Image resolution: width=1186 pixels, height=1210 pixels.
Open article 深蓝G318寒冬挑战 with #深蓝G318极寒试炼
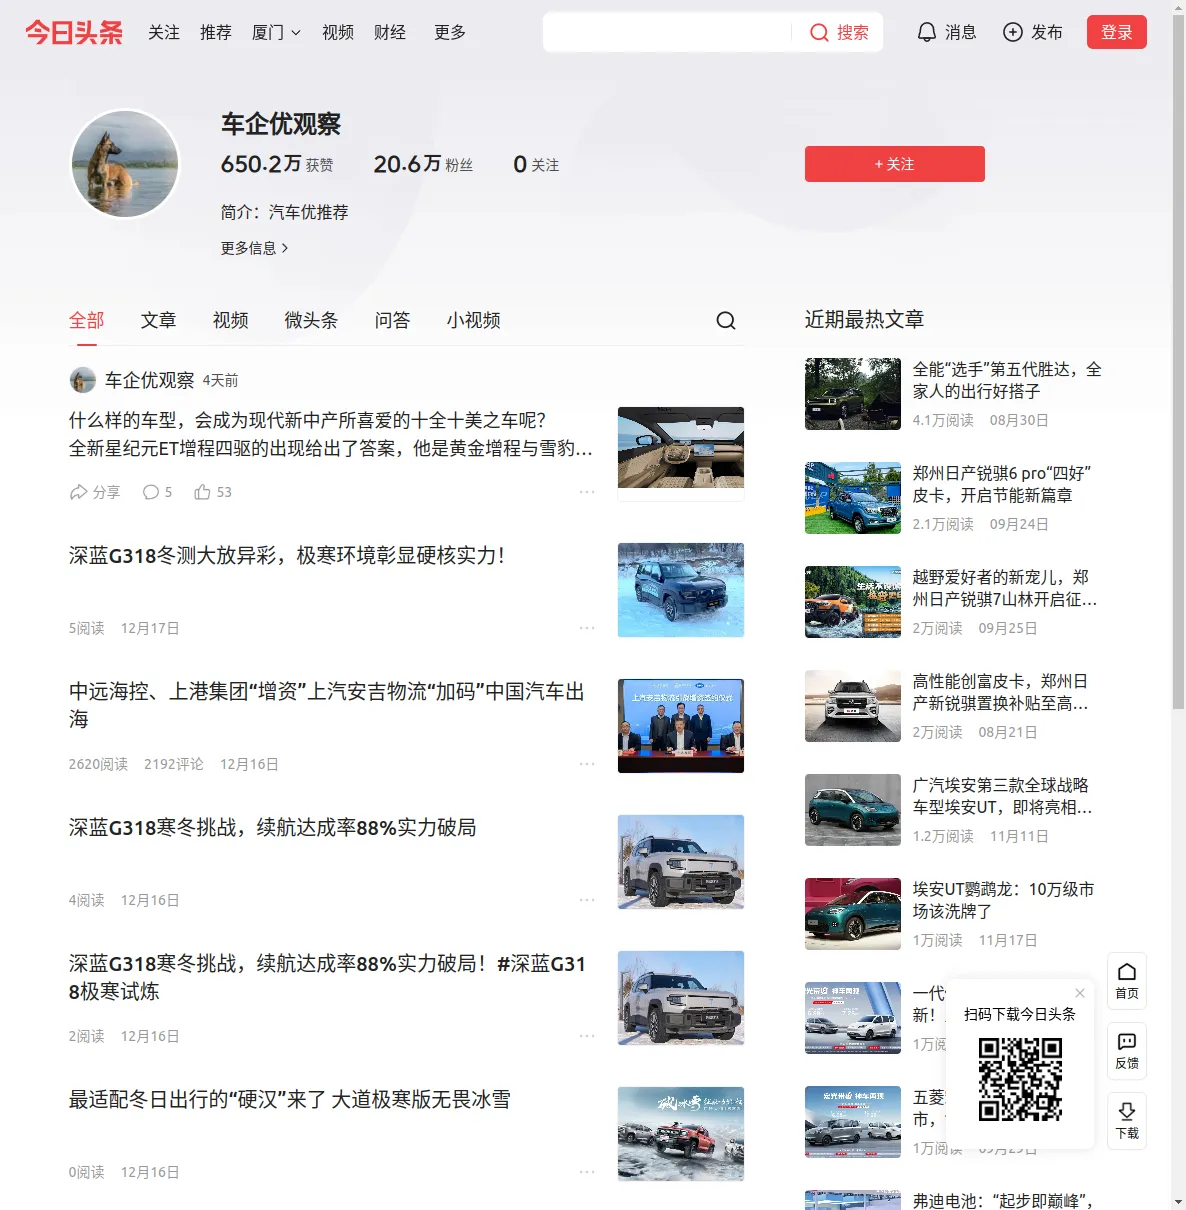coord(327,977)
